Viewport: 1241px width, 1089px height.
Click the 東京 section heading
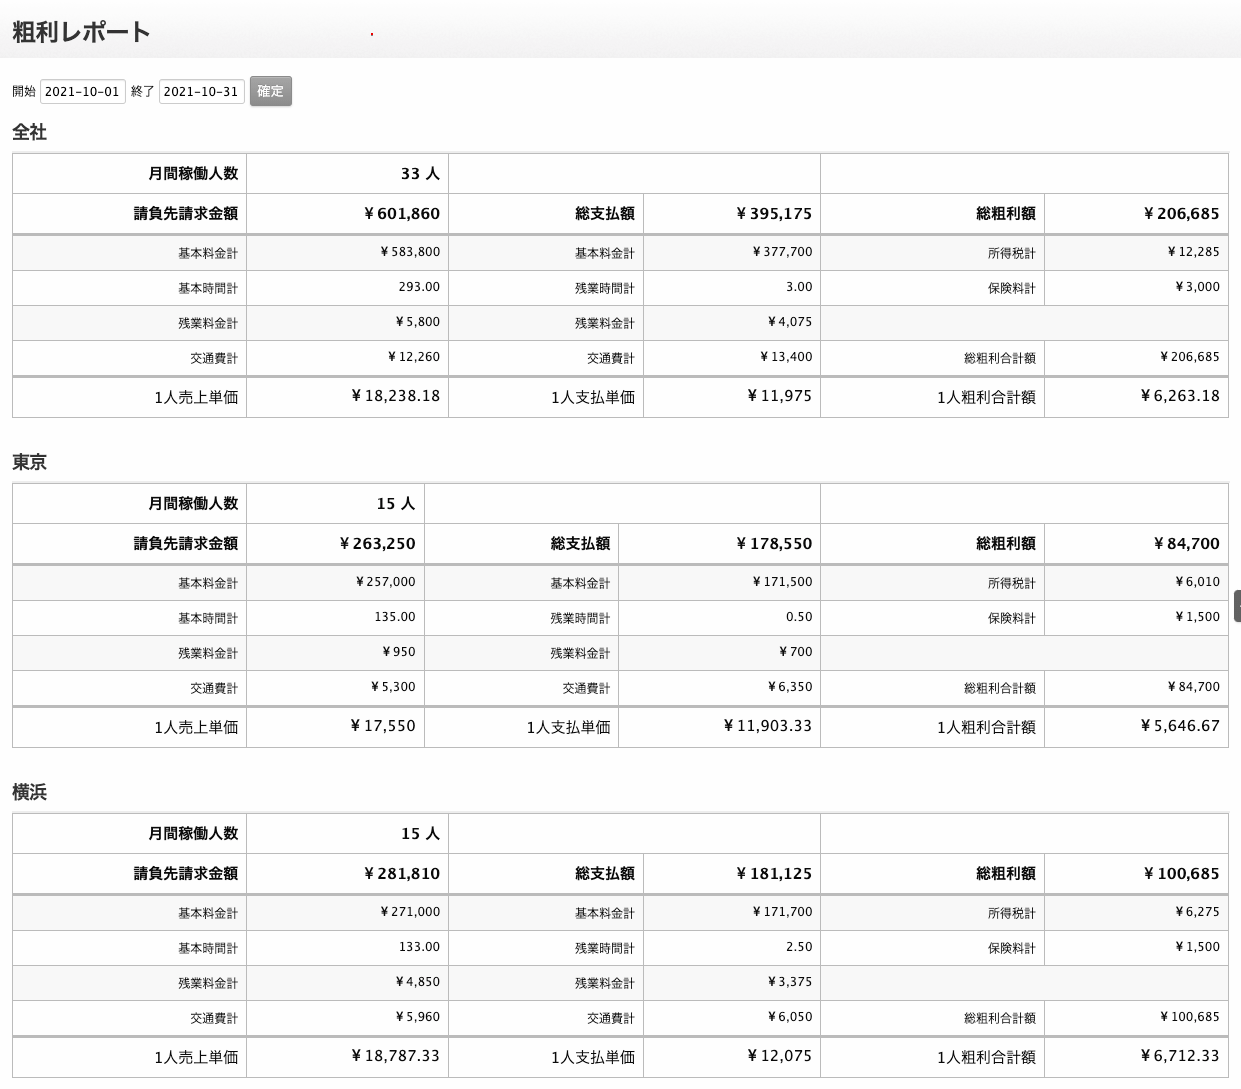pos(29,462)
